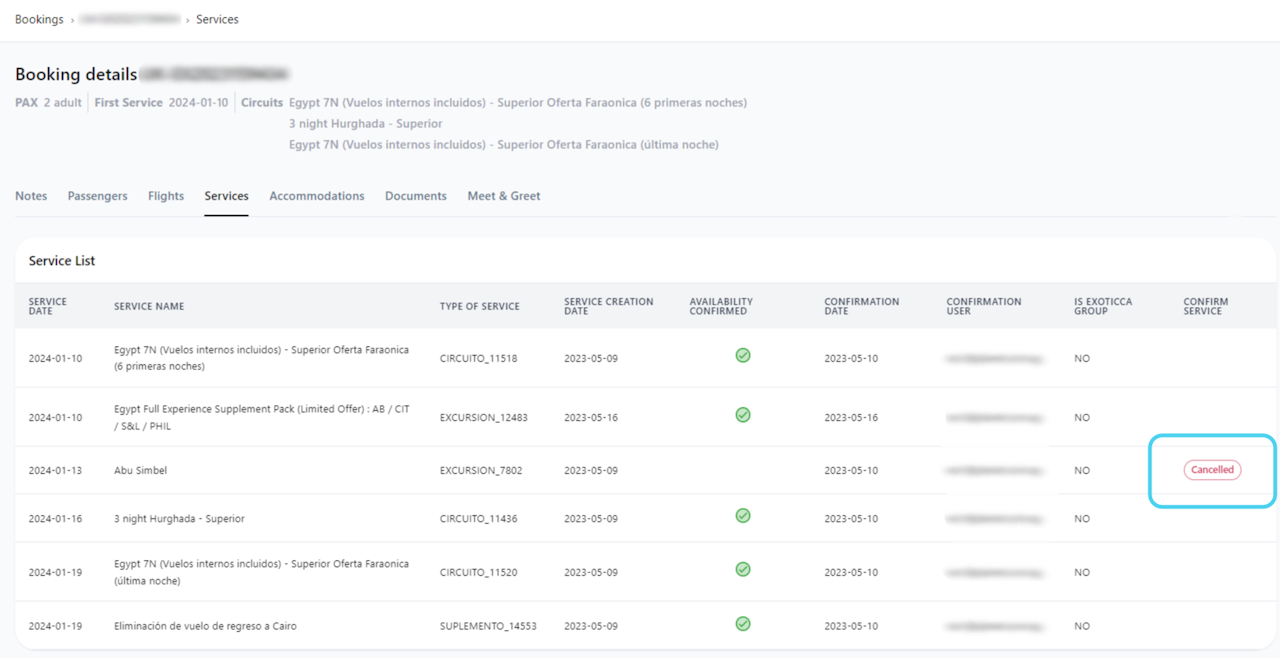Click green check icon in CIRCUITO_11520 row
This screenshot has height=658, width=1280.
tap(743, 569)
